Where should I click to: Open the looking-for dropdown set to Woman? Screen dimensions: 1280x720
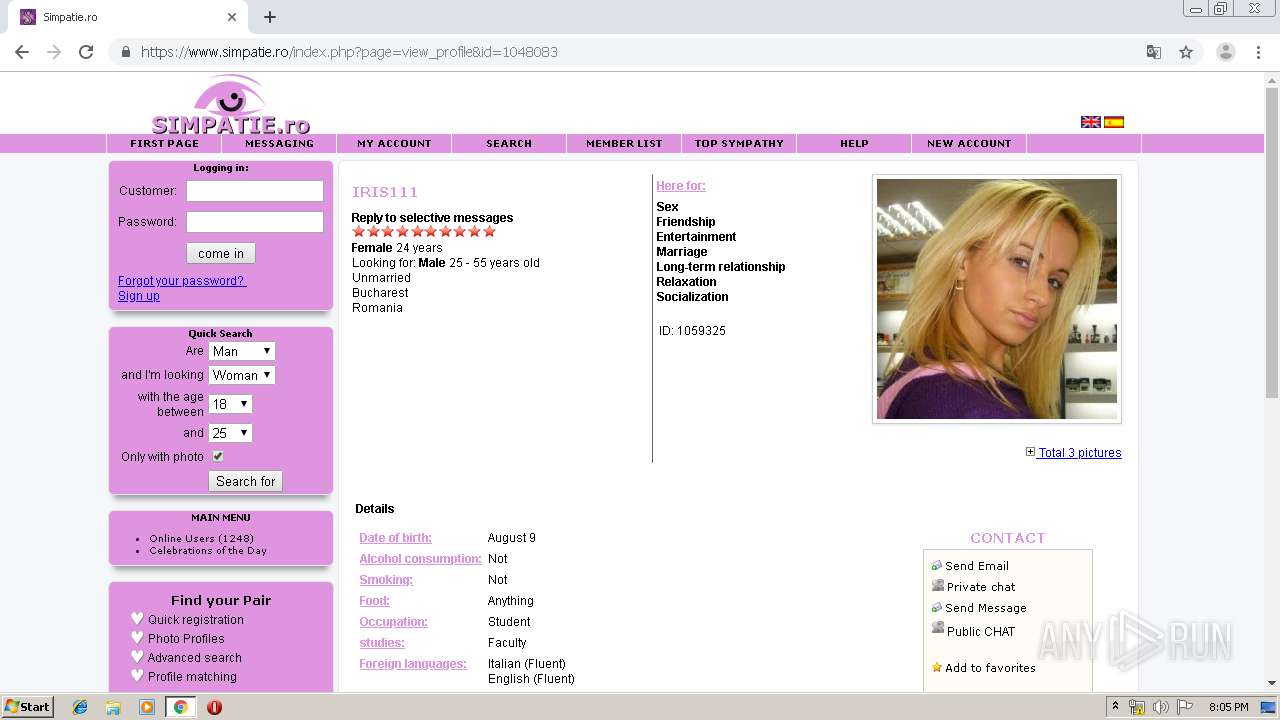(242, 375)
